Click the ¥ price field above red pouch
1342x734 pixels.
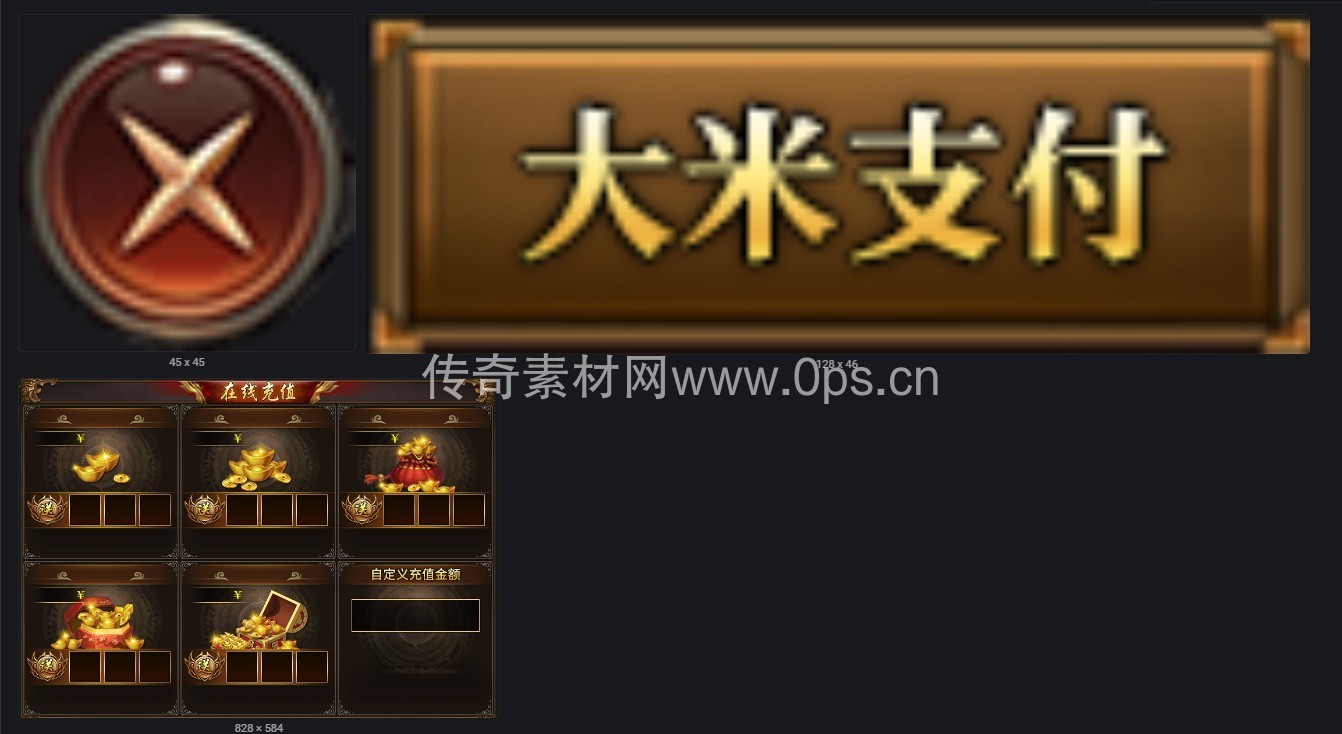coord(375,438)
